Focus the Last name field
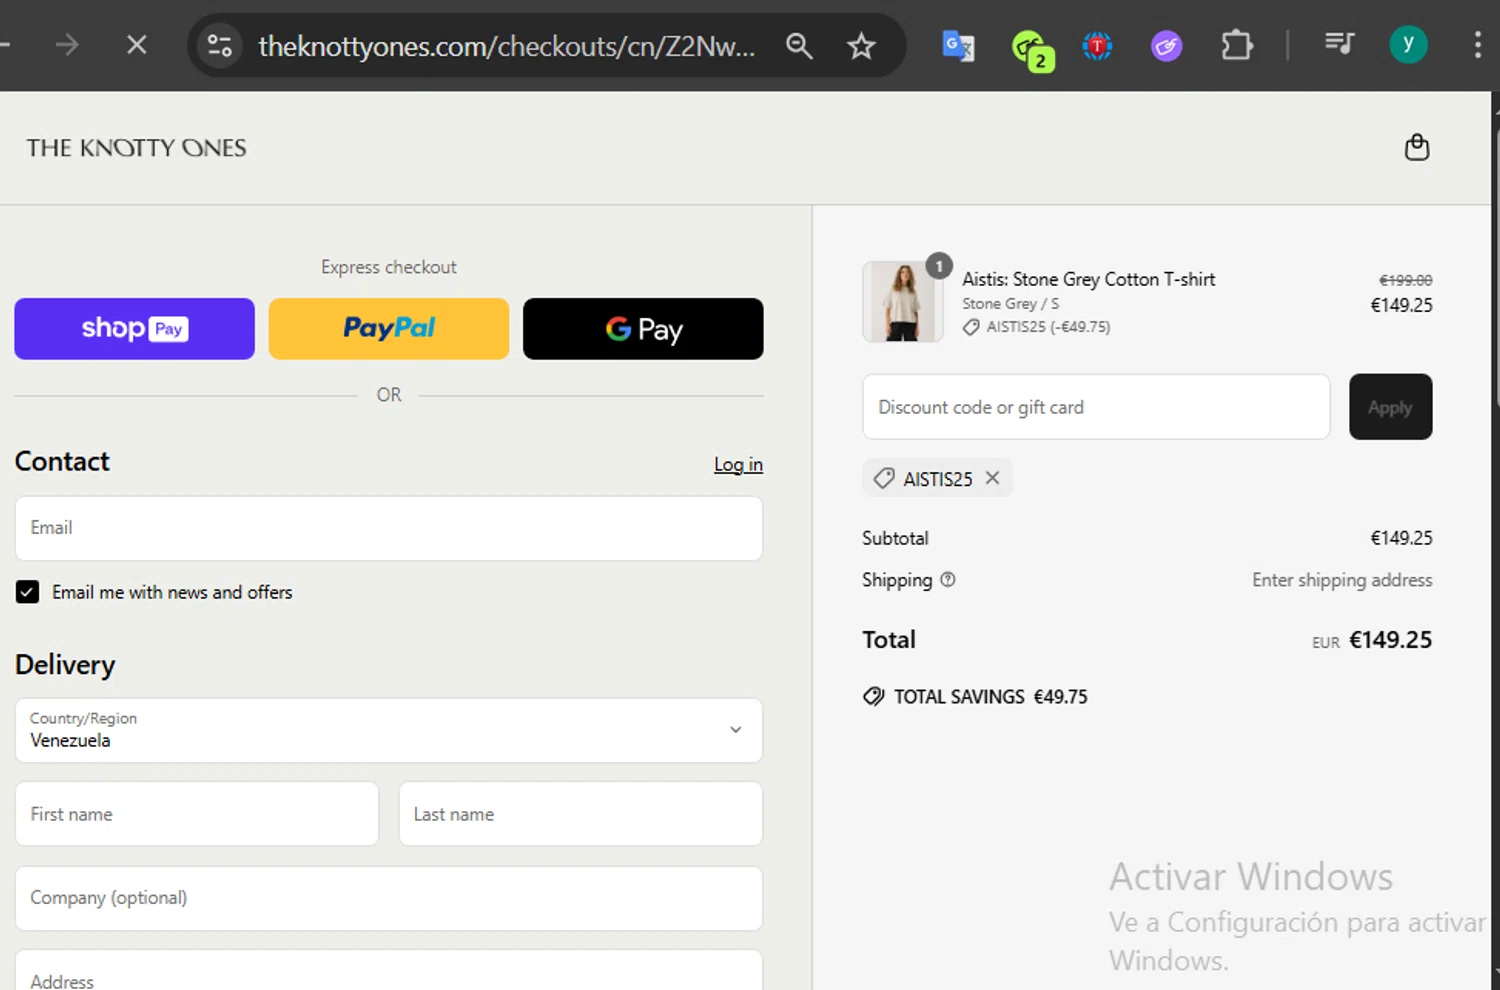This screenshot has height=990, width=1500. coord(581,814)
